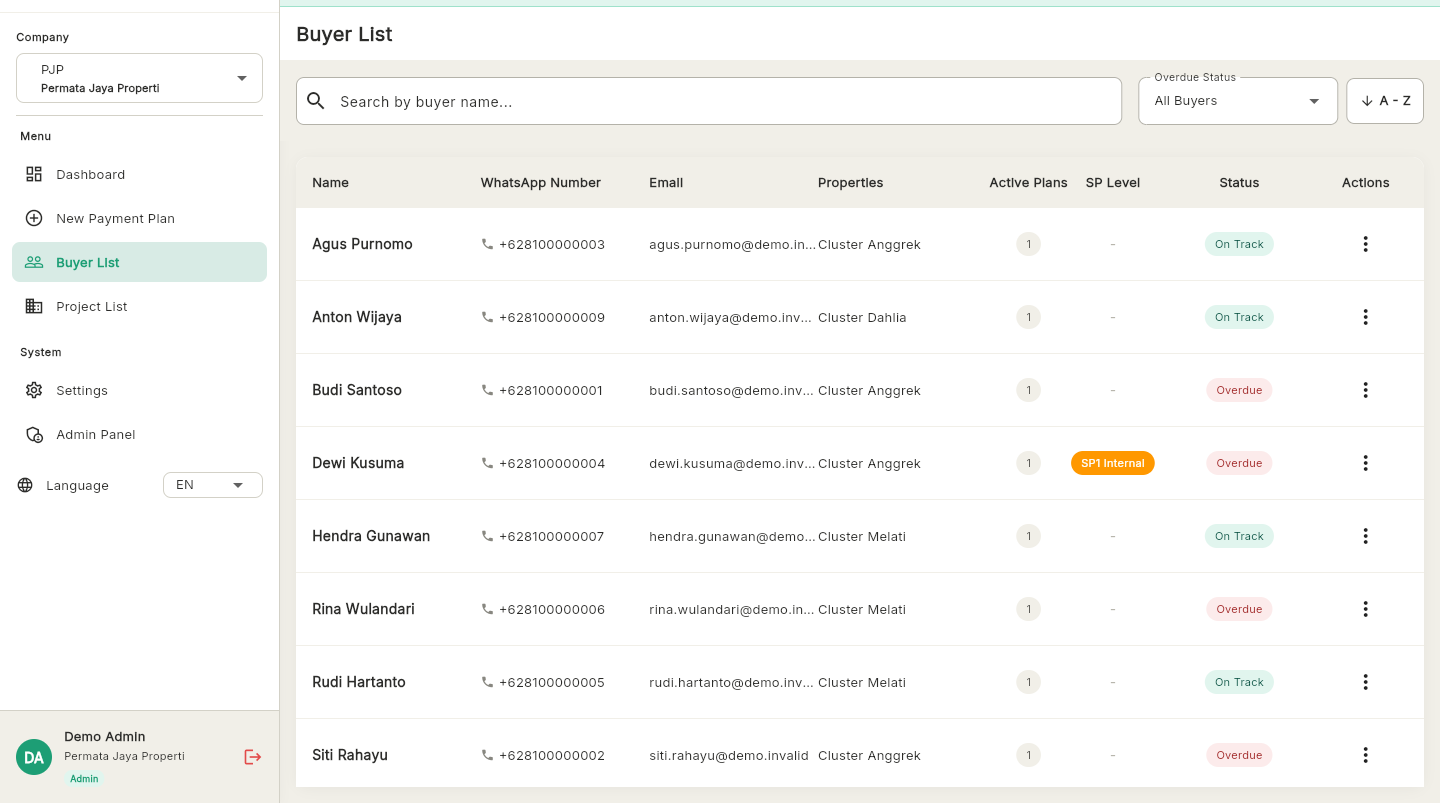Click the Buyer List people icon
The height and width of the screenshot is (803, 1440).
click(x=33, y=262)
